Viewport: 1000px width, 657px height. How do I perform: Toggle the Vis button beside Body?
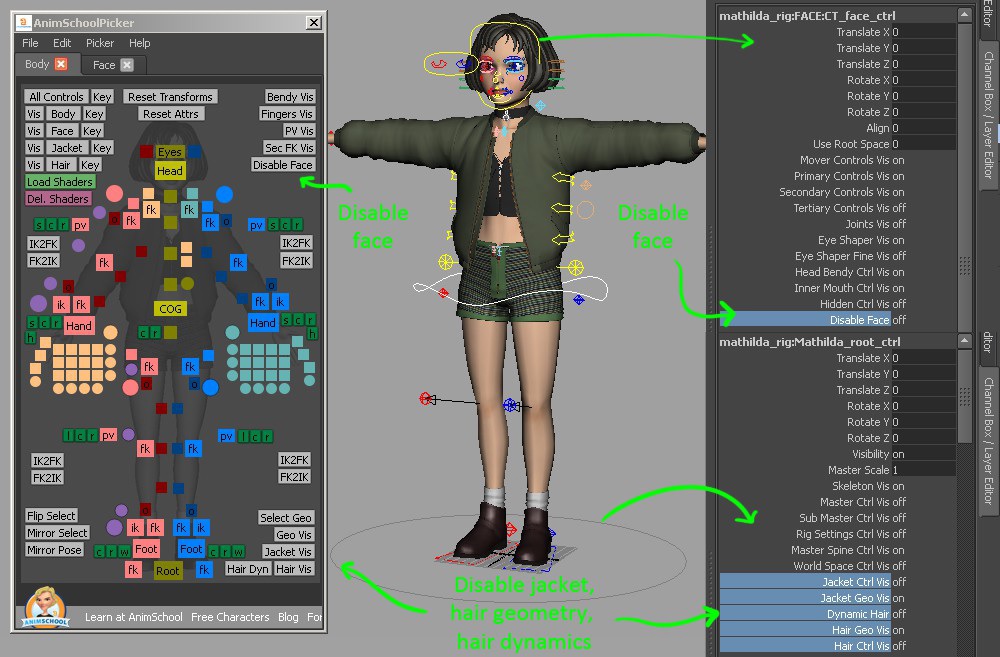tap(34, 114)
